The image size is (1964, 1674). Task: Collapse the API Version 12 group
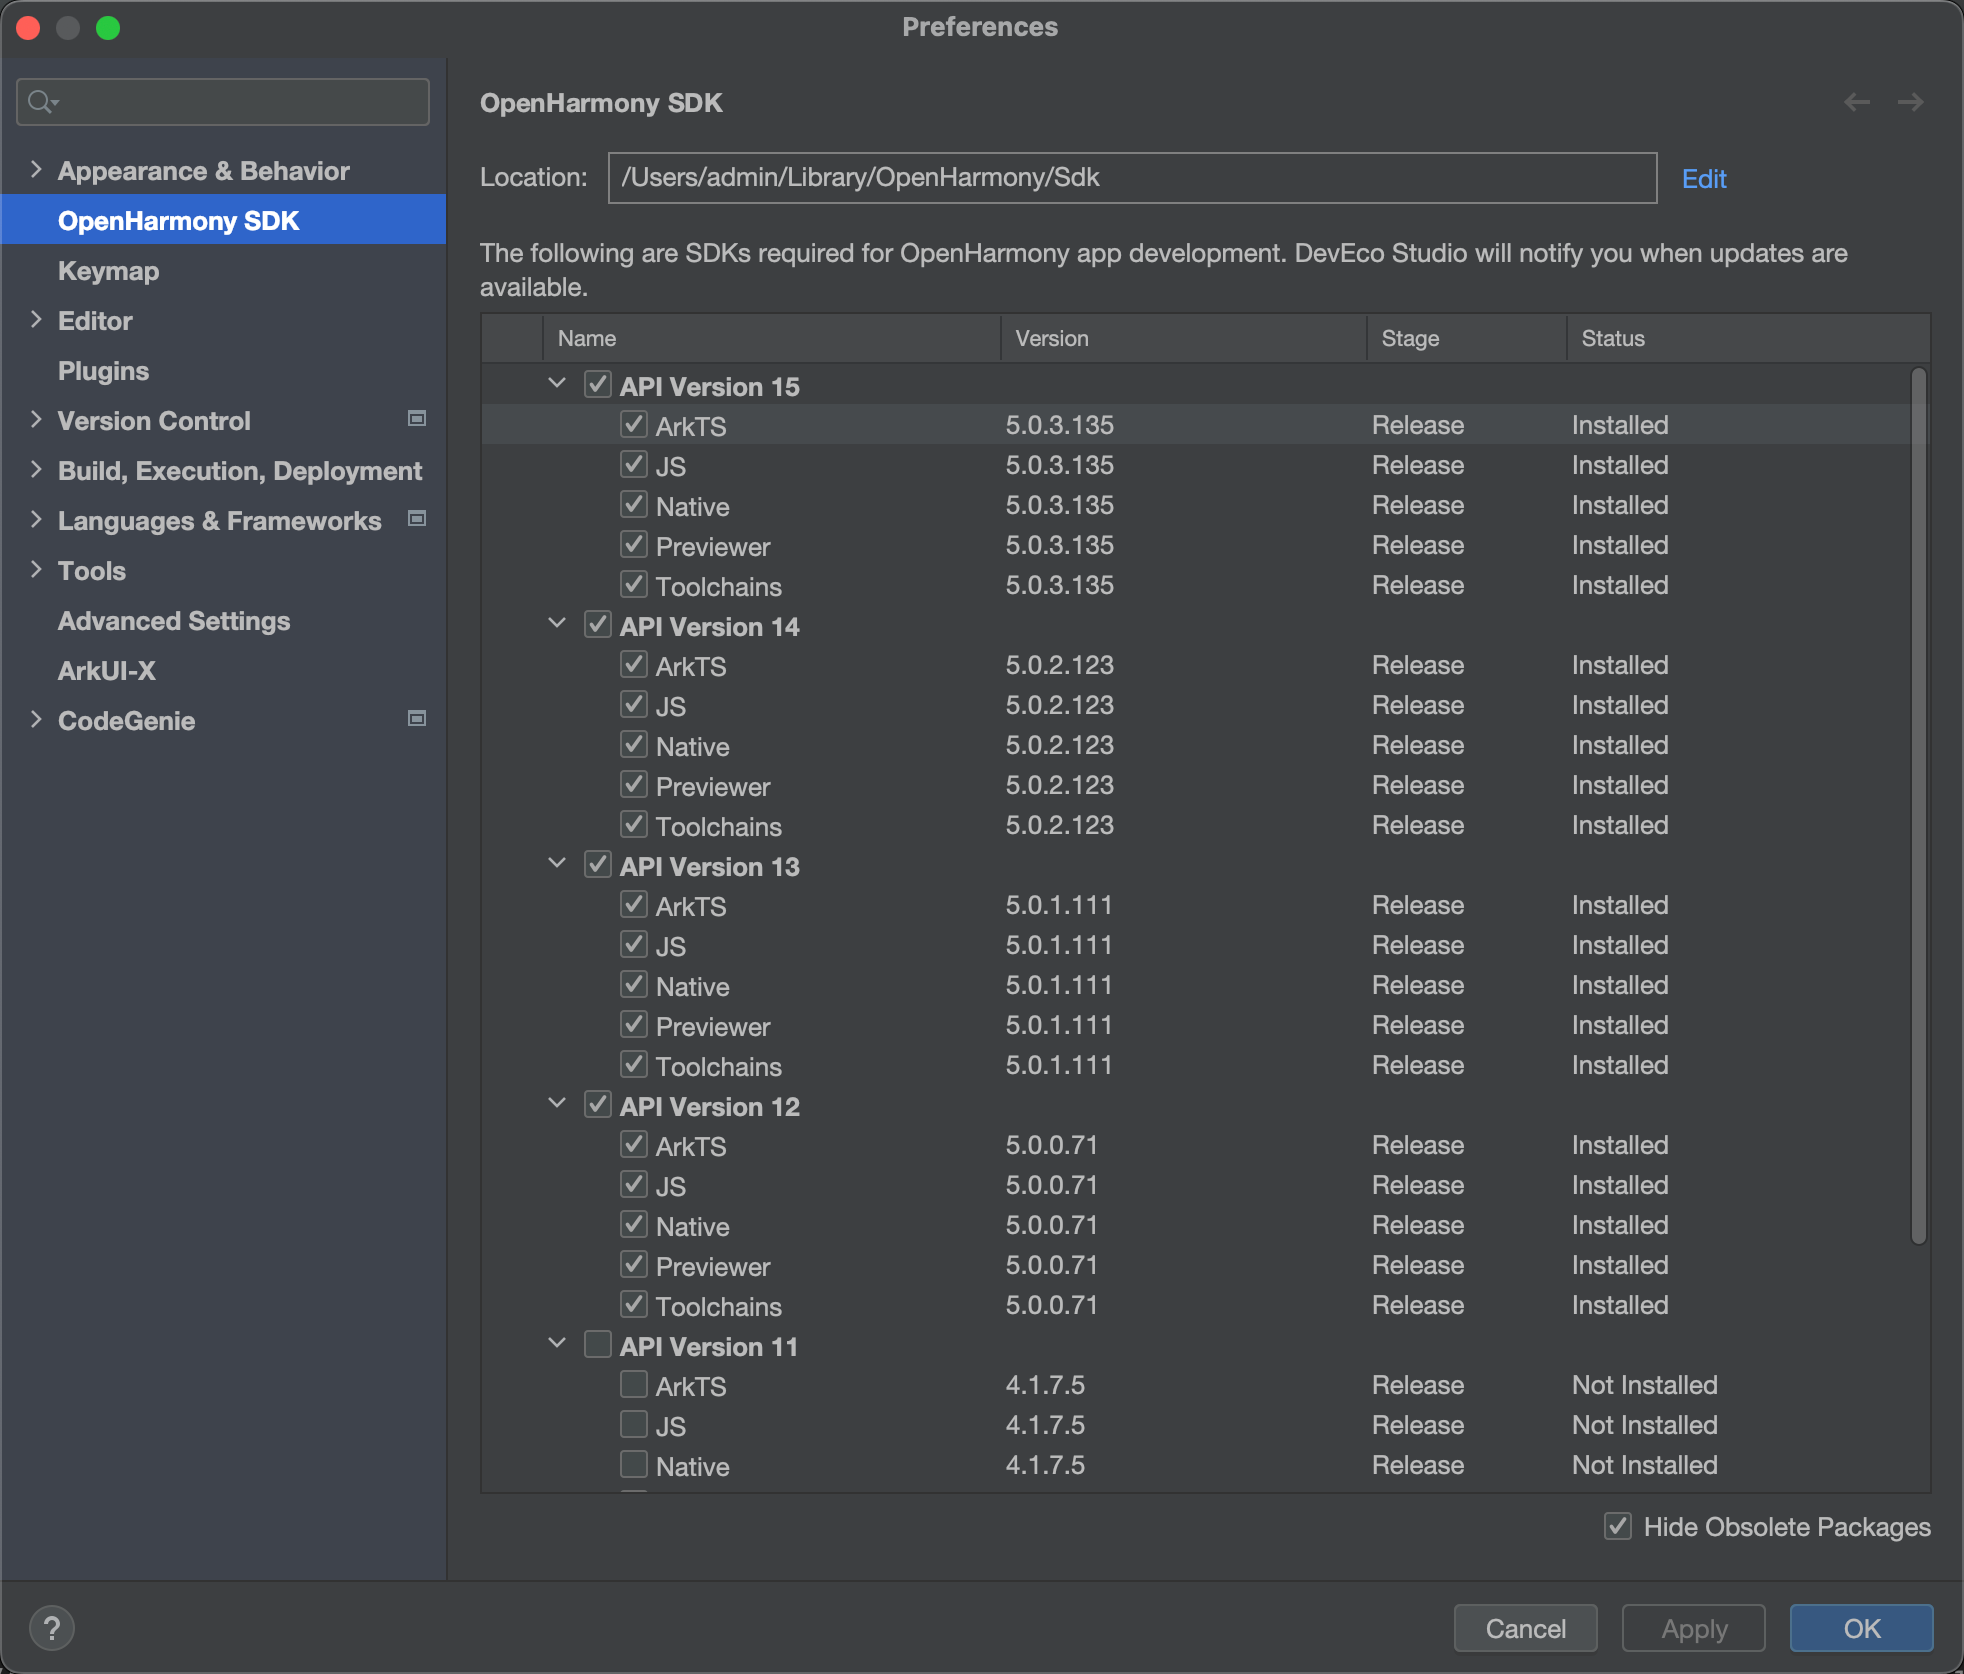pyautogui.click(x=557, y=1104)
